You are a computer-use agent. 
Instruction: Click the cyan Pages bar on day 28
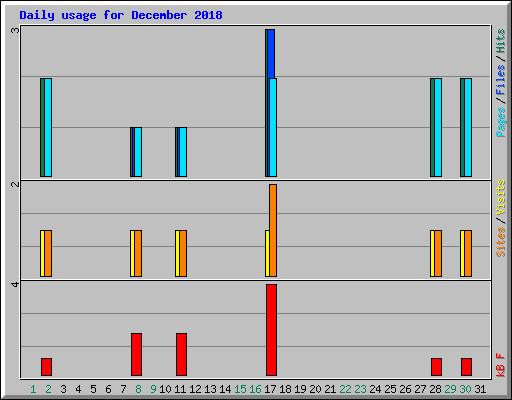(438, 127)
